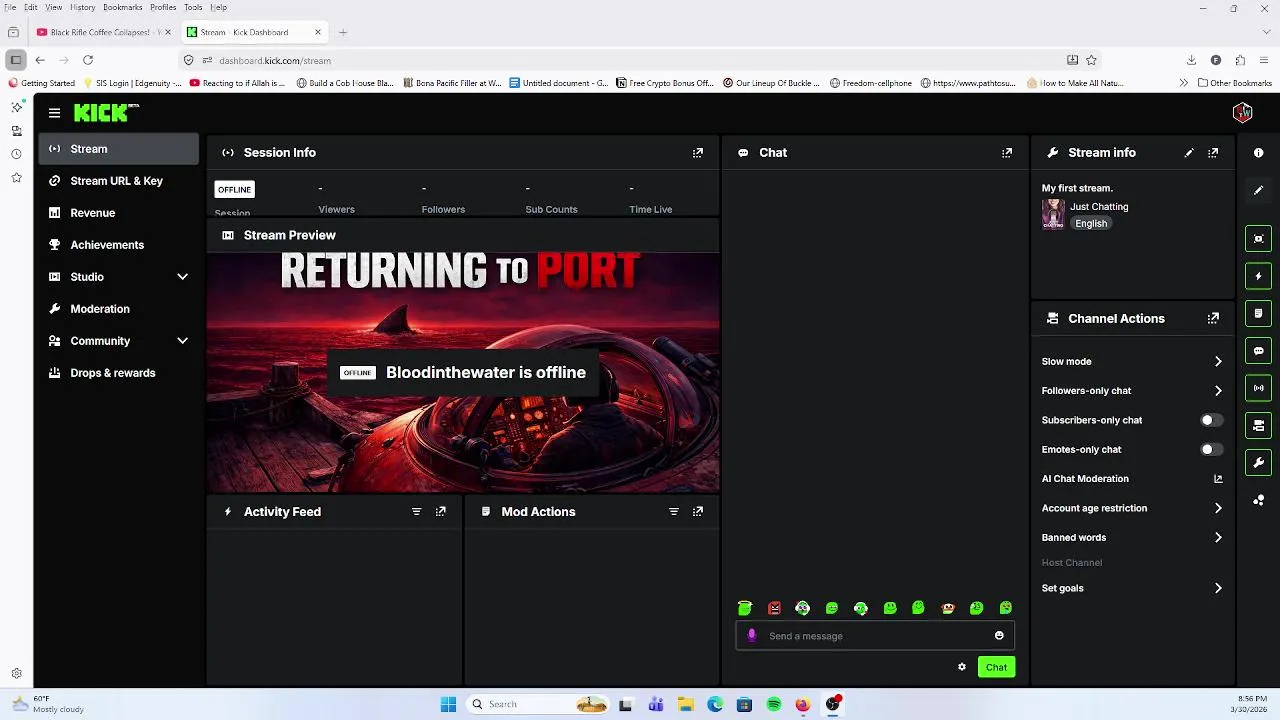
Task: Open Achievements in sidebar
Action: (x=119, y=245)
